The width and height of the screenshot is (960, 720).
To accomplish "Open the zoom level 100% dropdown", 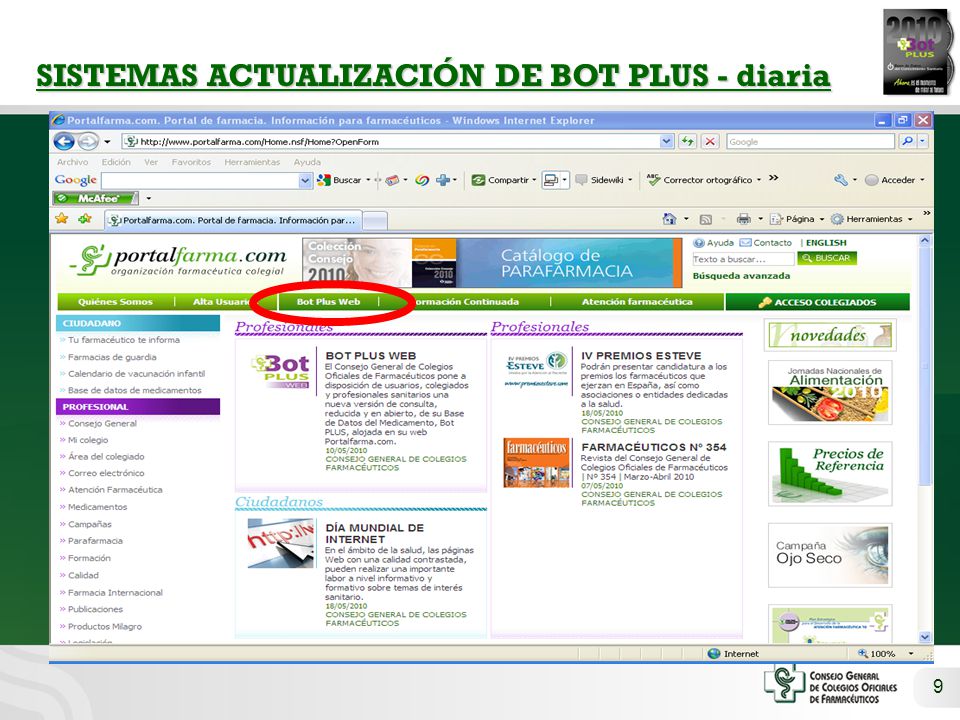I will click(x=911, y=654).
